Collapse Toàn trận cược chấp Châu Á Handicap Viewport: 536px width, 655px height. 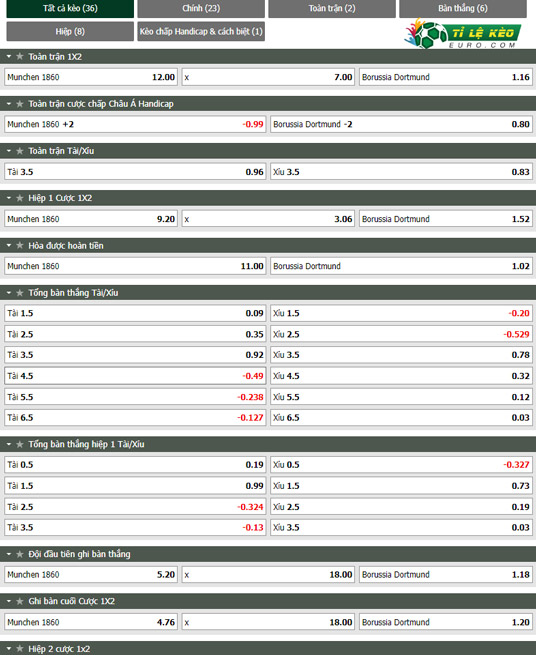(9, 104)
